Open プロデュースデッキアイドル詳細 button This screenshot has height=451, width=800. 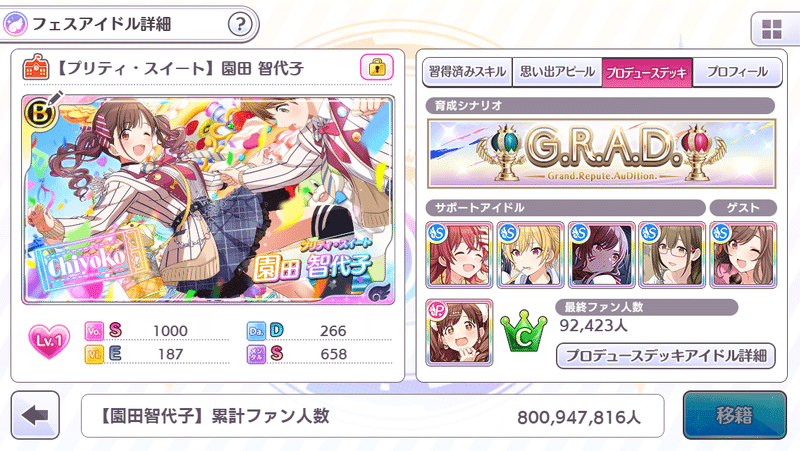pyautogui.click(x=666, y=356)
